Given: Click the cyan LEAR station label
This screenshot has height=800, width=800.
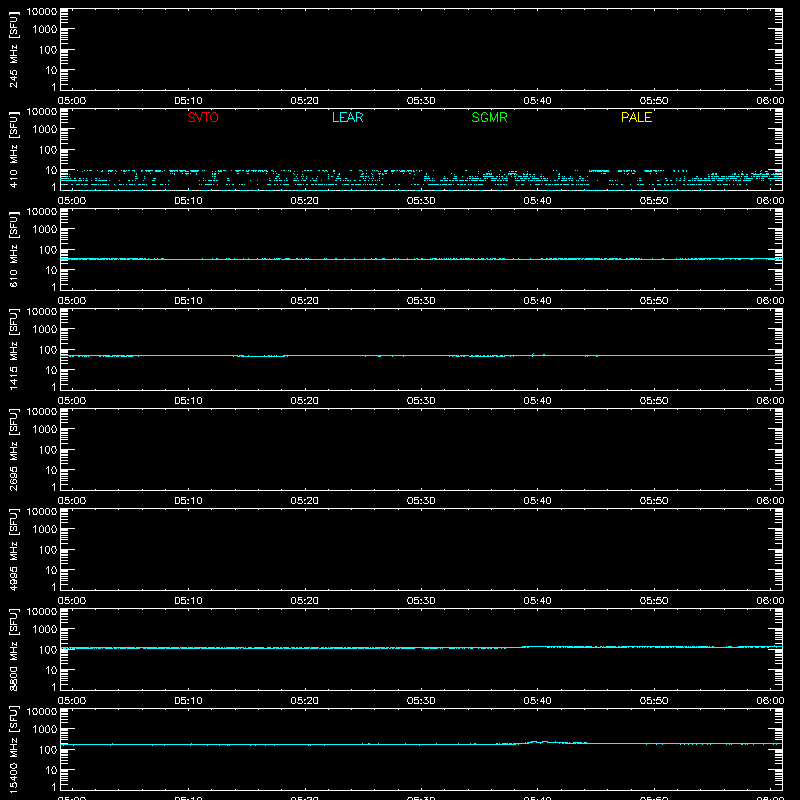Looking at the screenshot, I should [347, 117].
